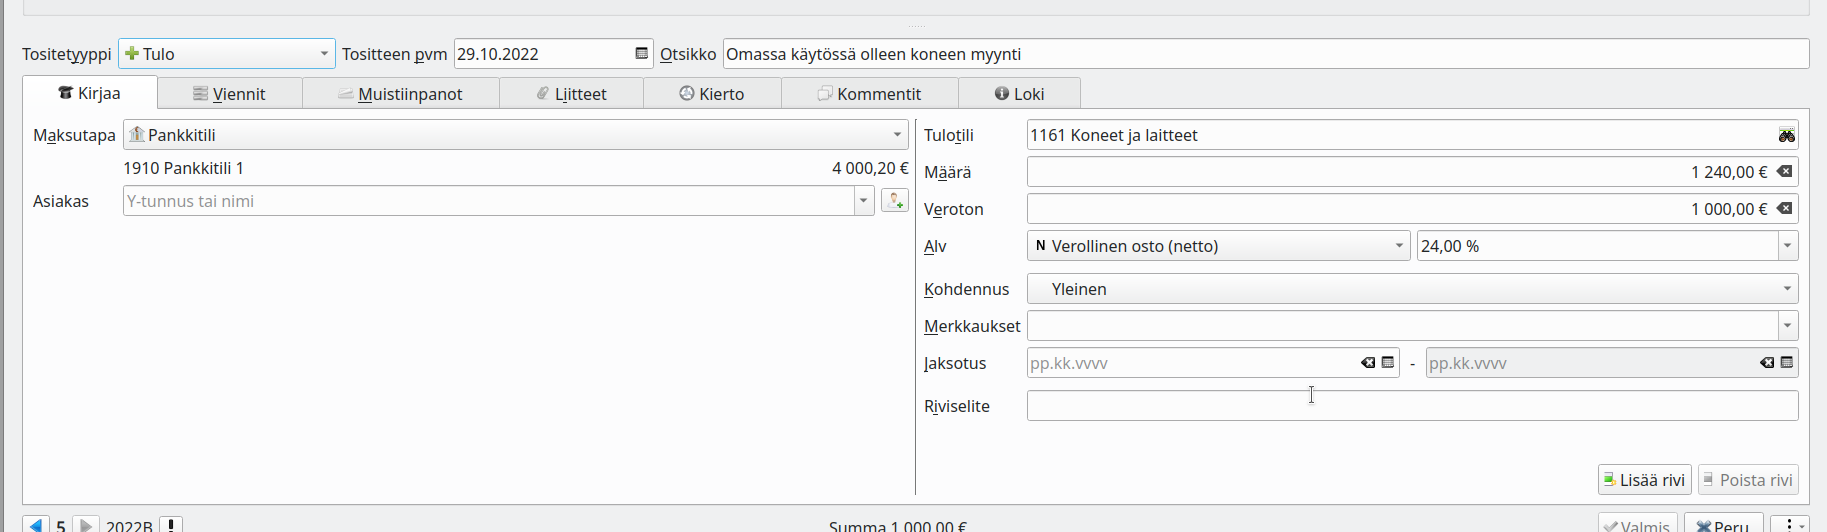Click the Lisää rivi button

(1645, 480)
